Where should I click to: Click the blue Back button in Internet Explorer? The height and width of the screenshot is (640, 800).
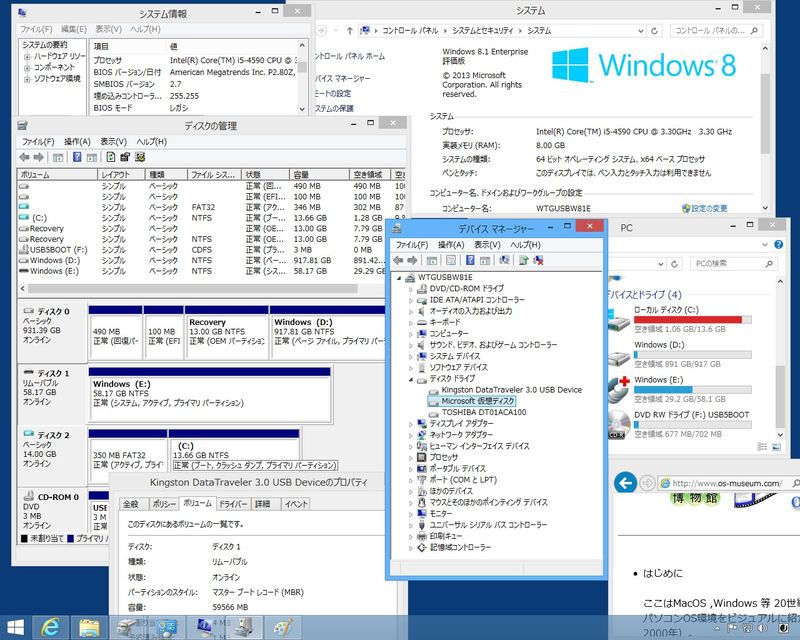point(626,482)
